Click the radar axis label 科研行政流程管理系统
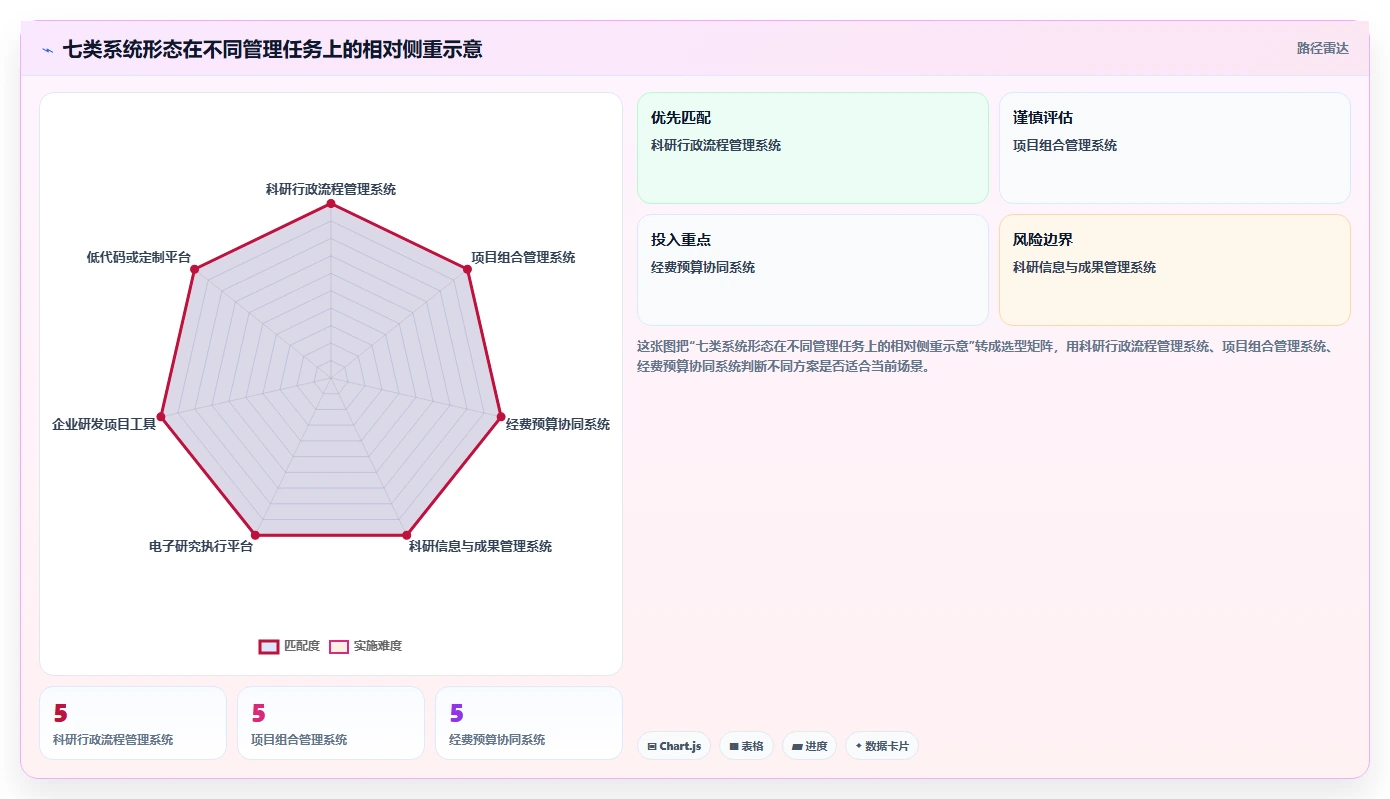 tap(331, 189)
